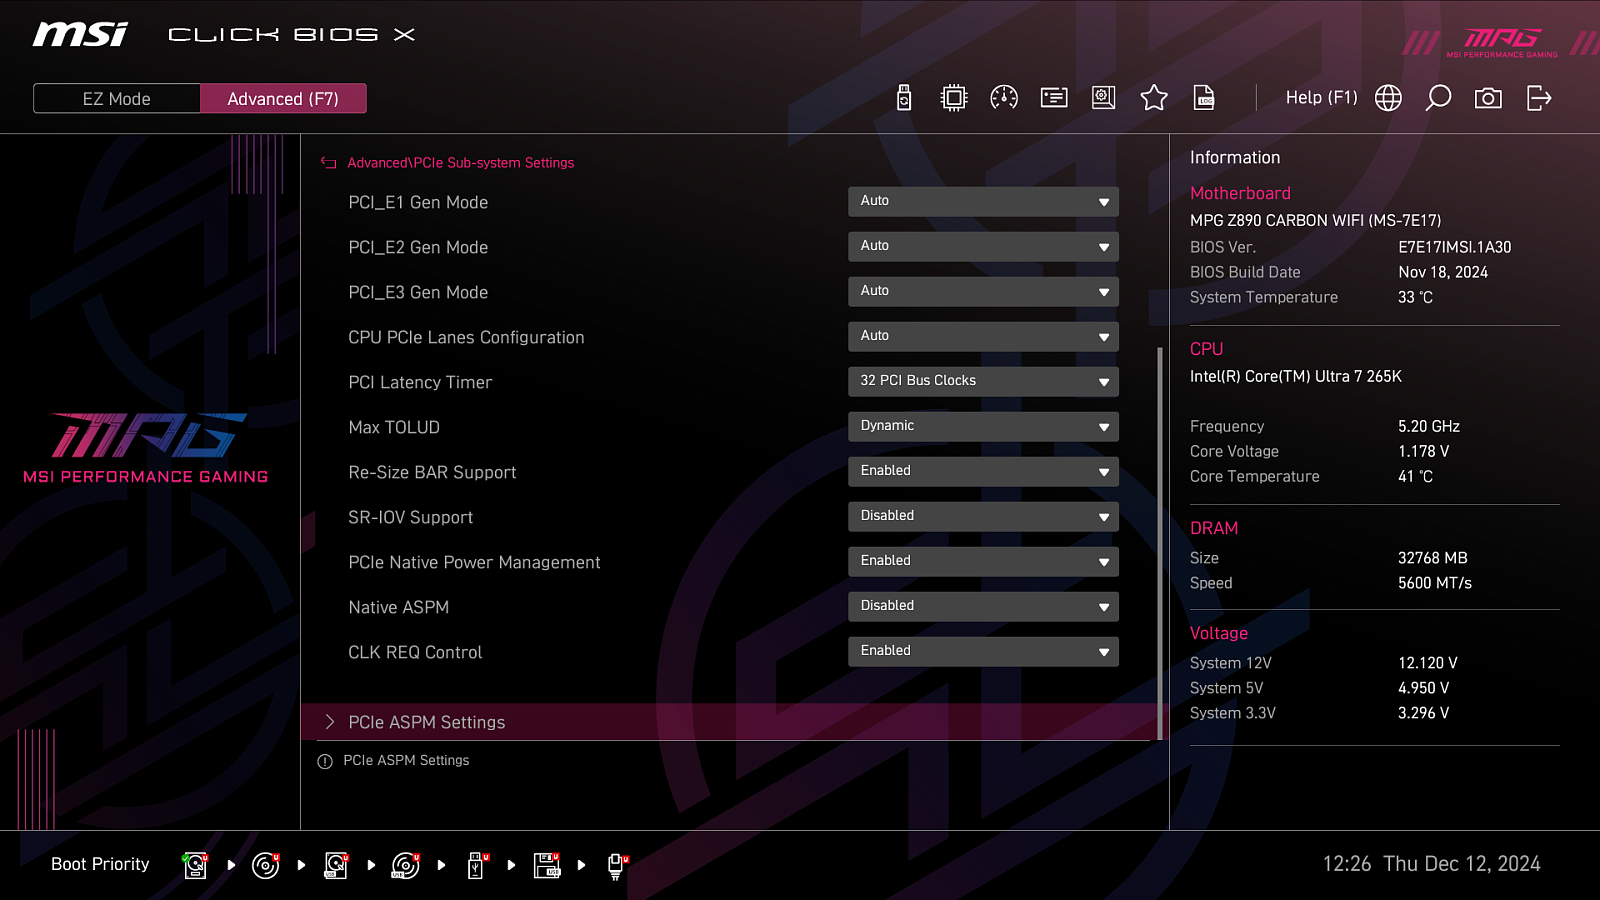Click the SR-IOV Support label

[410, 517]
